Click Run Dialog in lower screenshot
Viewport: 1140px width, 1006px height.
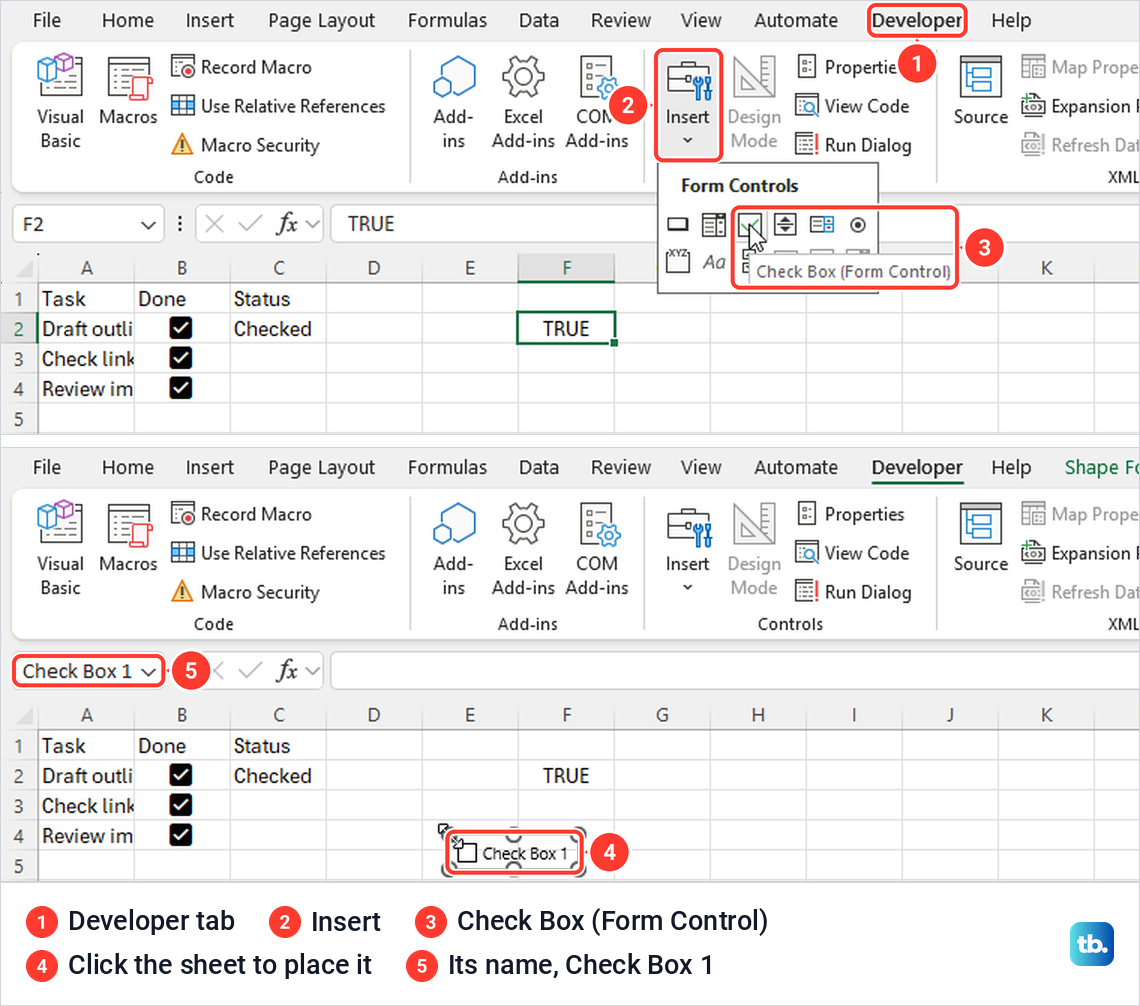(x=854, y=592)
